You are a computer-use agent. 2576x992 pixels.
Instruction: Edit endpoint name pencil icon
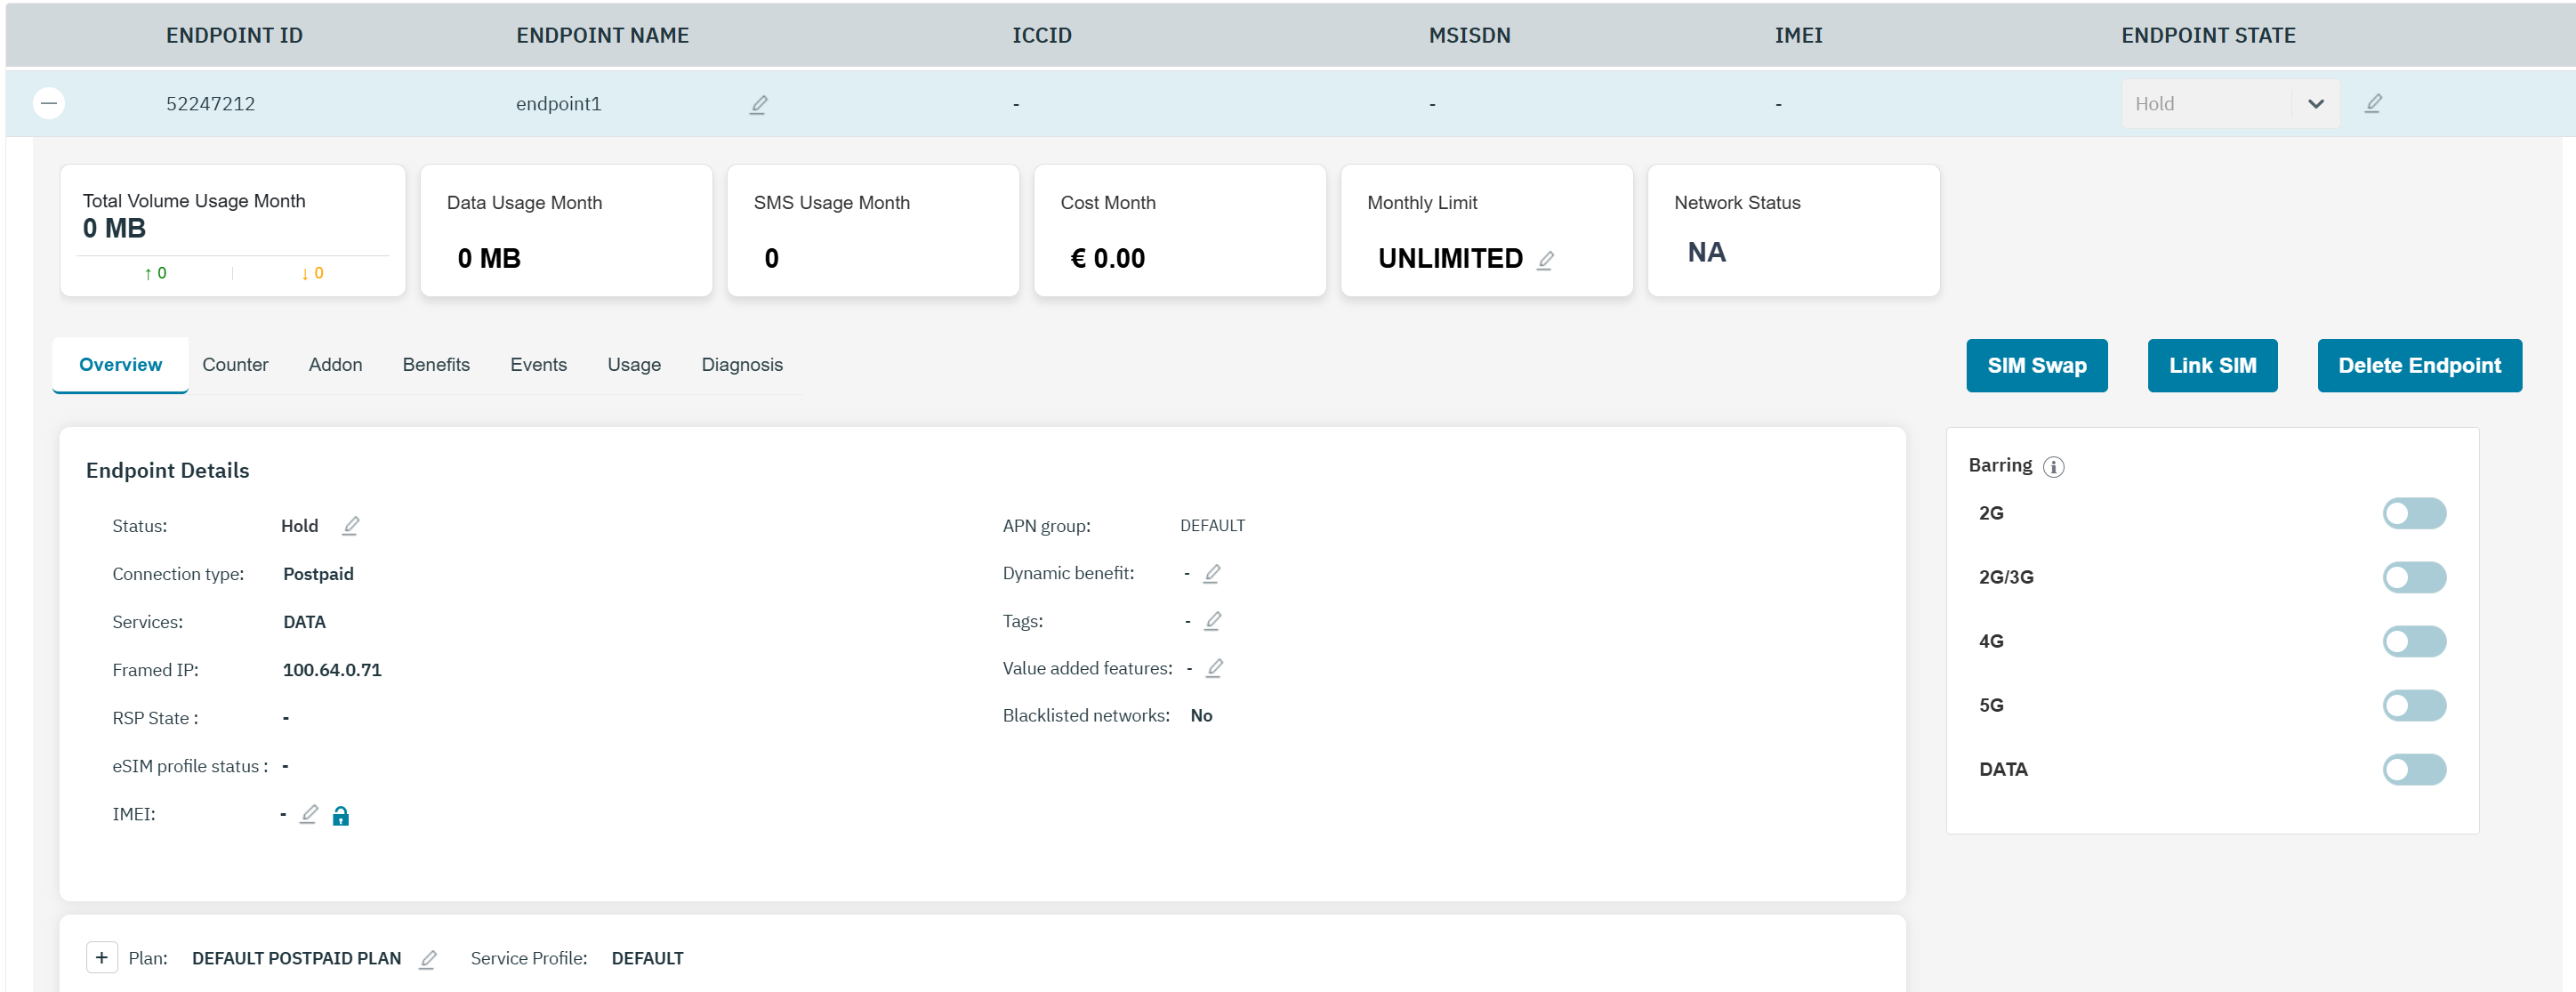tap(759, 104)
